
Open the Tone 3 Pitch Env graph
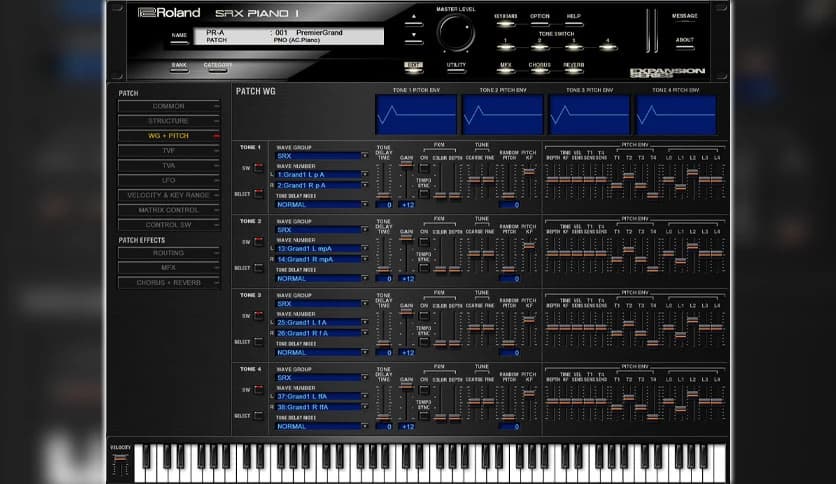tap(589, 115)
